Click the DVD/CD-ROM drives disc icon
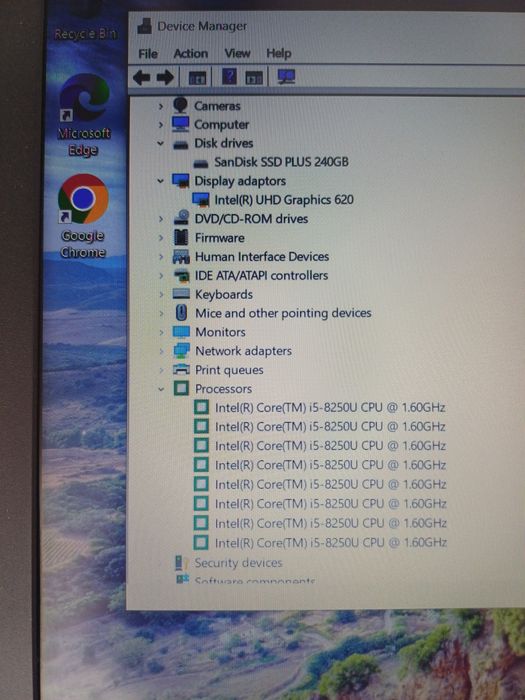Viewport: 525px width, 700px height. 181,218
